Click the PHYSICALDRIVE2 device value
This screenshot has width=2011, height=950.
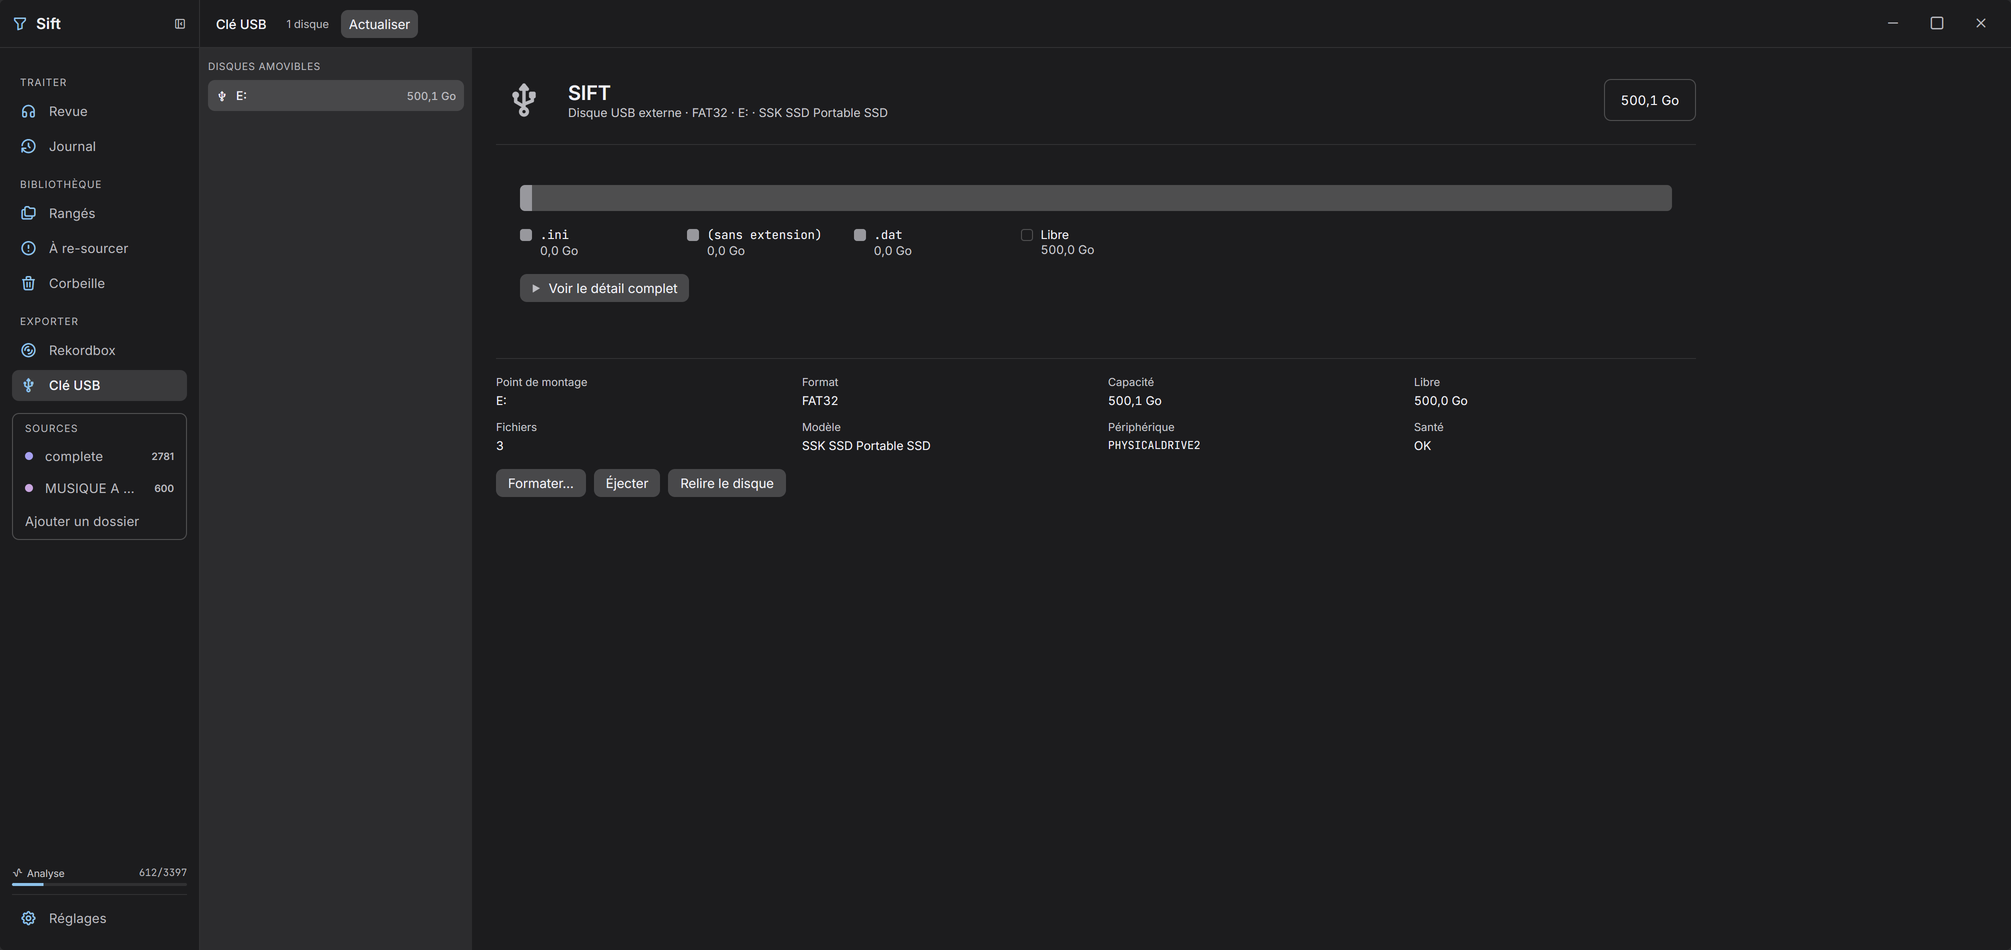pyautogui.click(x=1154, y=446)
